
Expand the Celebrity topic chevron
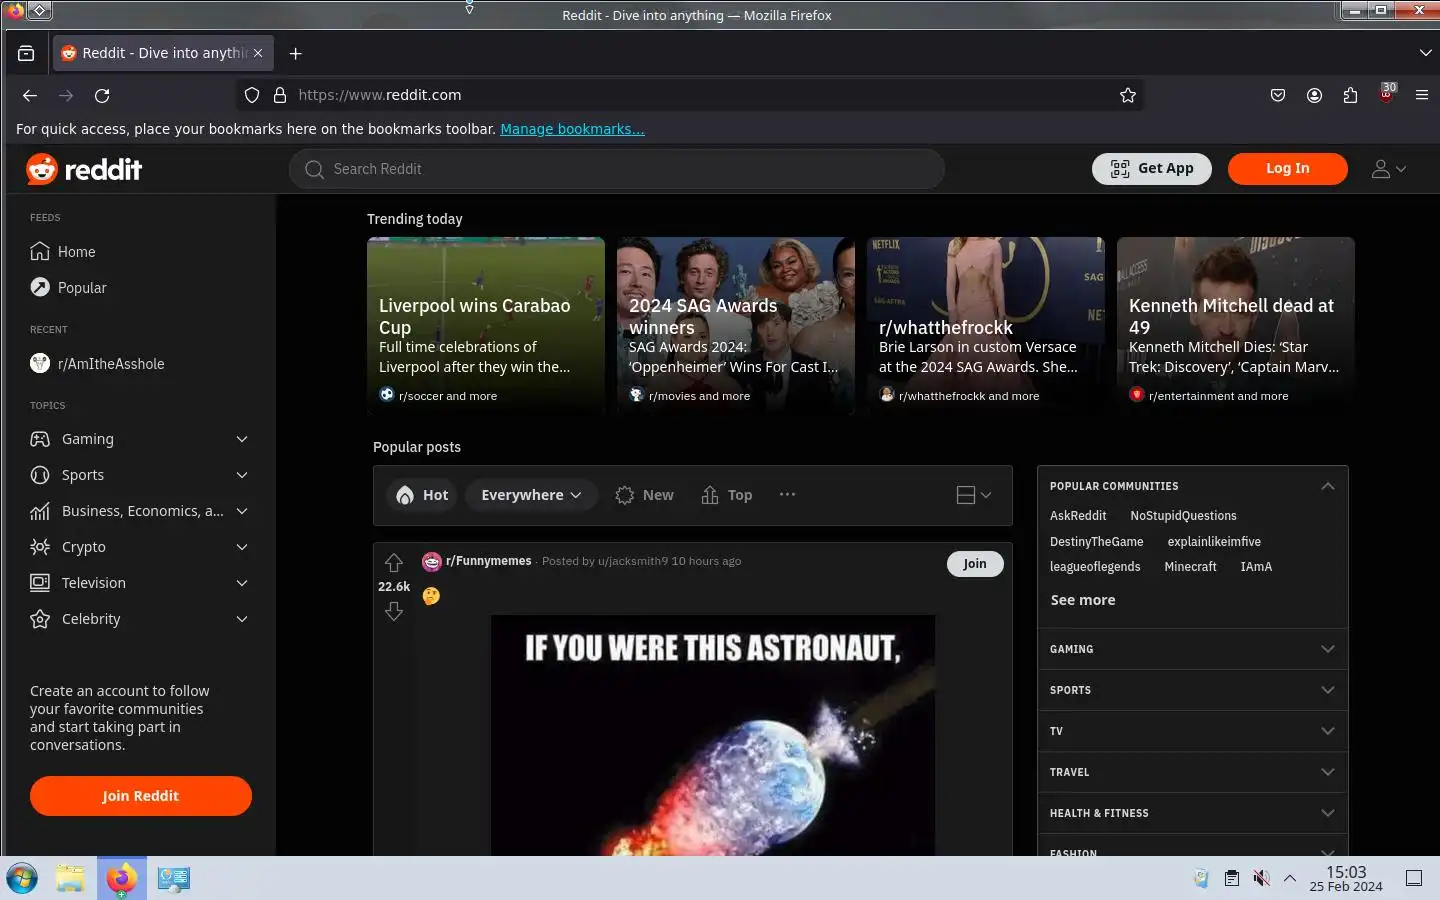point(242,619)
